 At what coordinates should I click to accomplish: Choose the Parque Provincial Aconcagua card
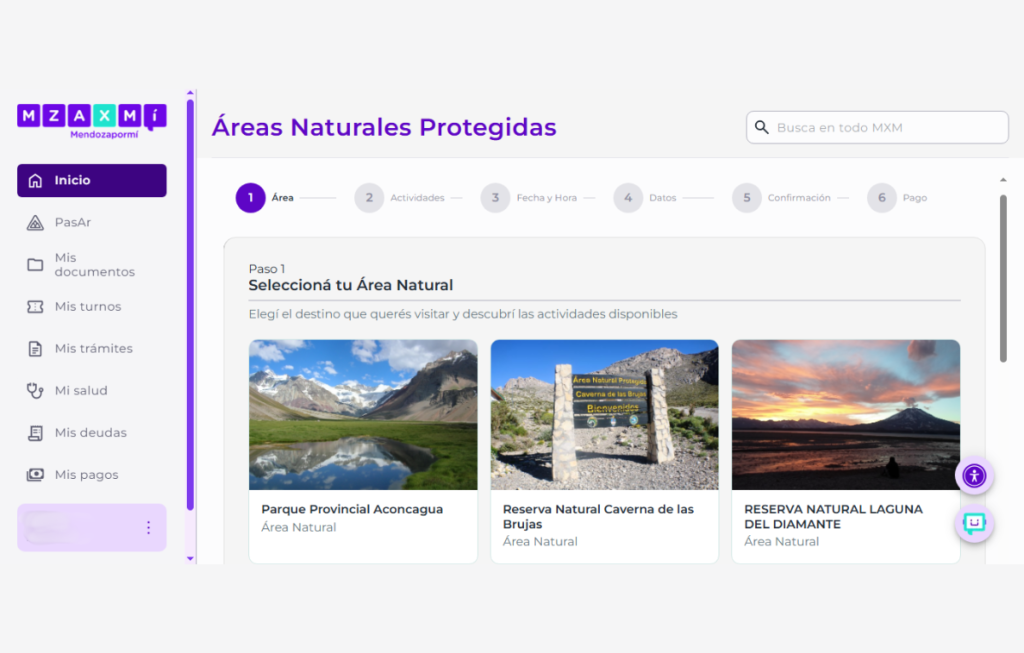tap(363, 450)
